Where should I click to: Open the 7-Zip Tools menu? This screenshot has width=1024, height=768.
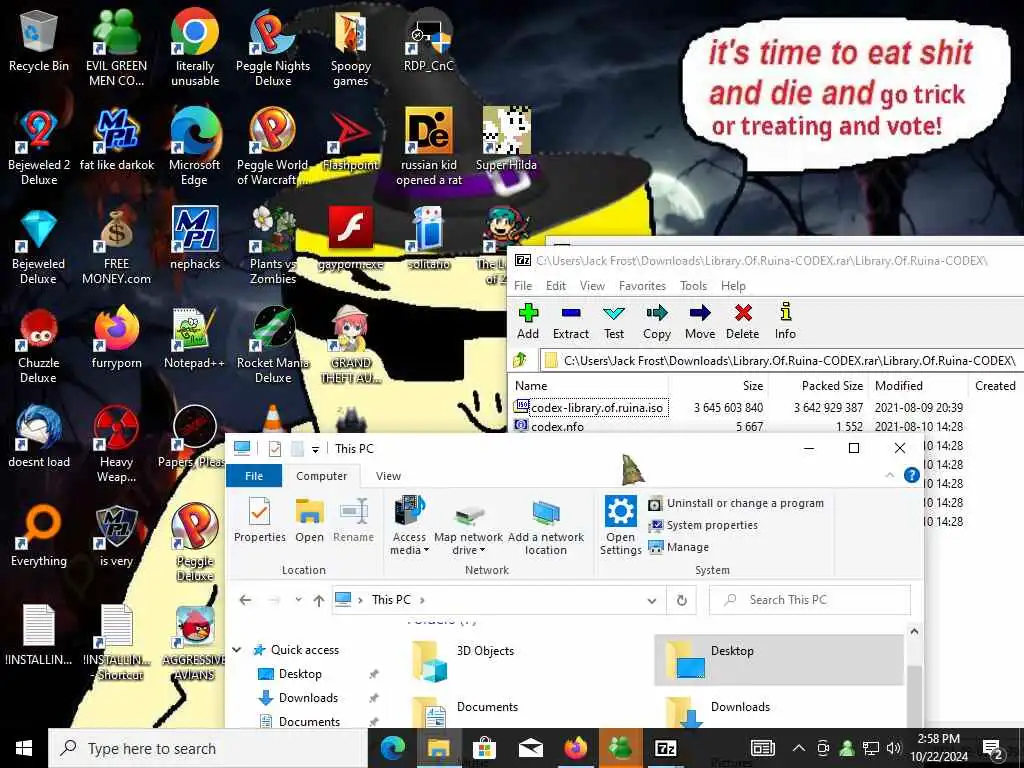pyautogui.click(x=694, y=286)
